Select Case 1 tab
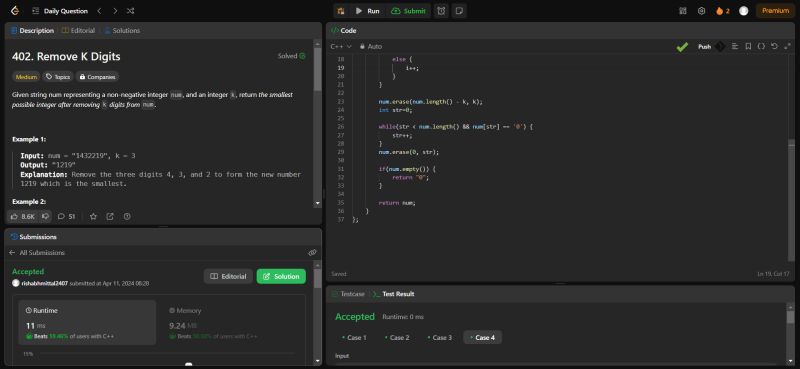 [354, 337]
